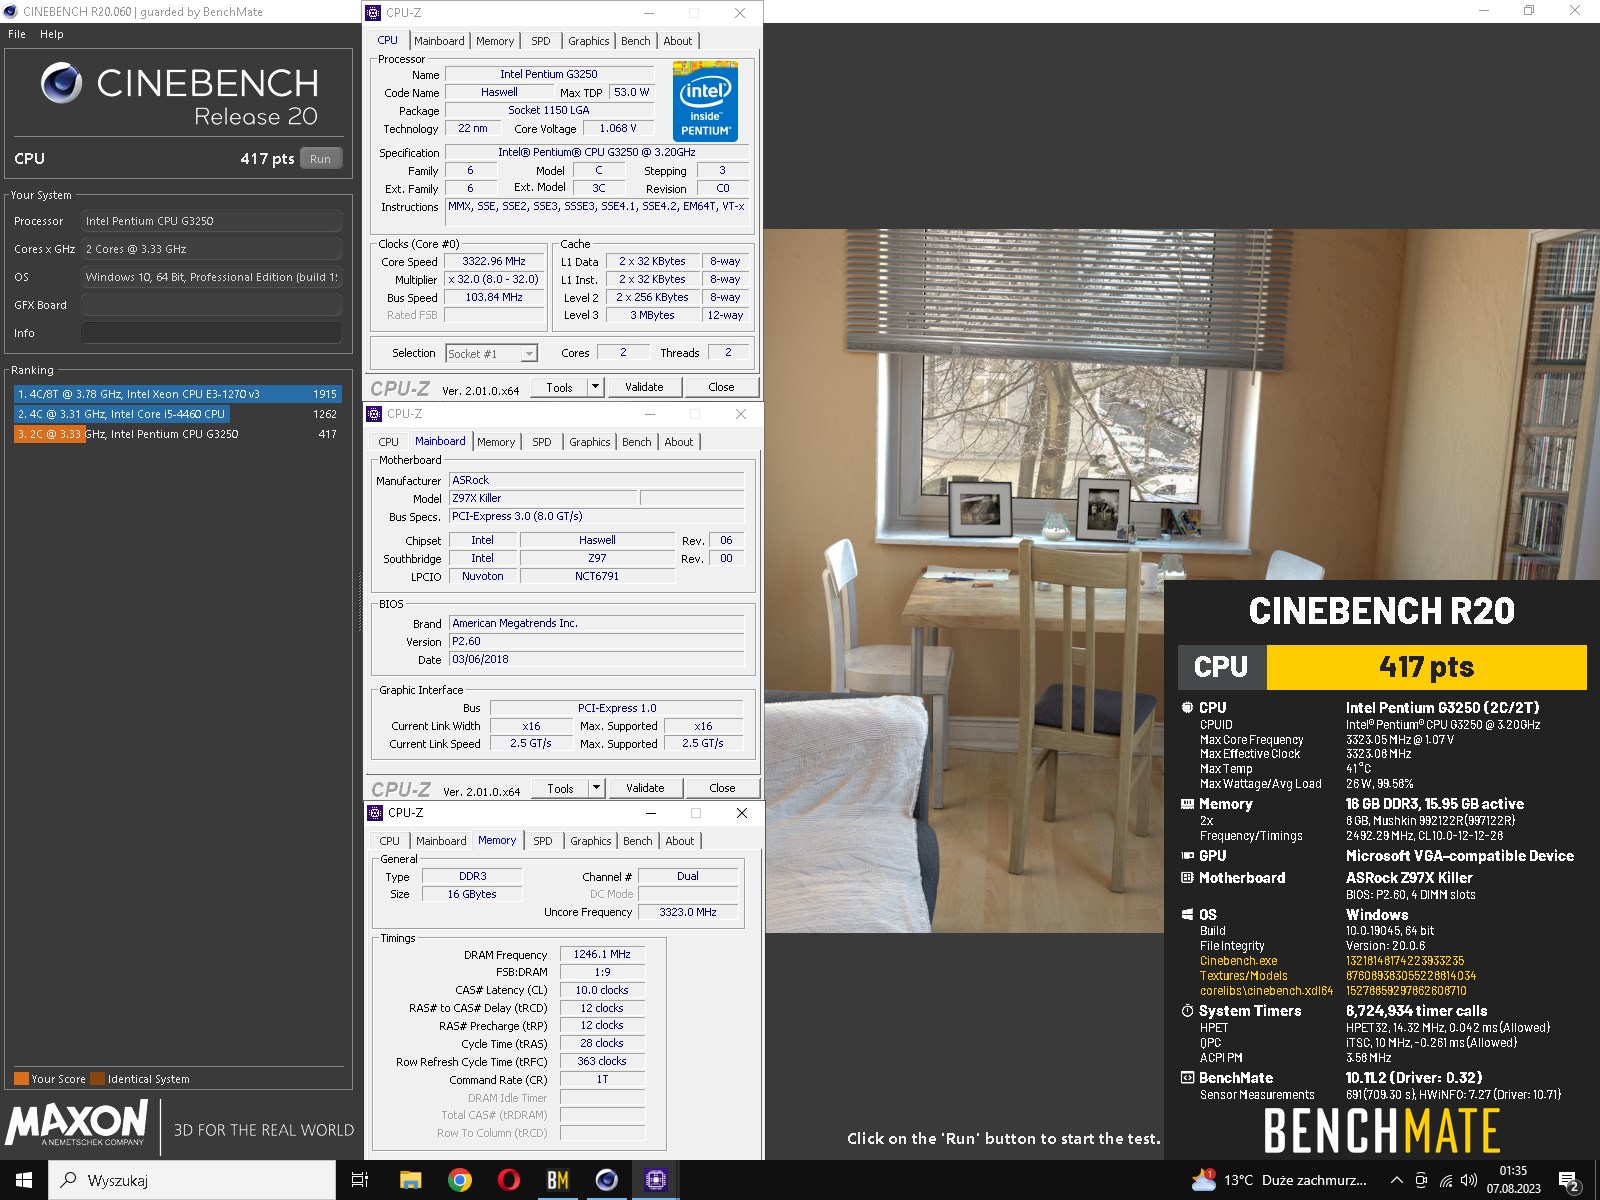This screenshot has height=1200, width=1600.
Task: Click the Your Score orange legend swatch
Action: click(x=21, y=1079)
